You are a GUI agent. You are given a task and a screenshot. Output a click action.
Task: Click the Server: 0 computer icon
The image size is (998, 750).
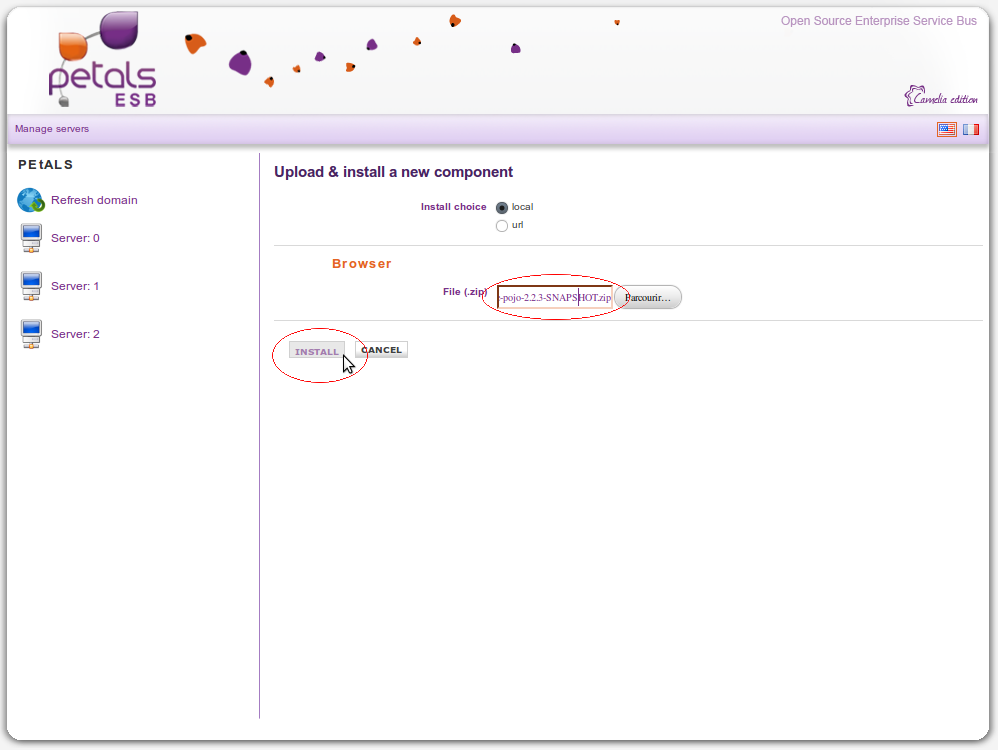[31, 239]
